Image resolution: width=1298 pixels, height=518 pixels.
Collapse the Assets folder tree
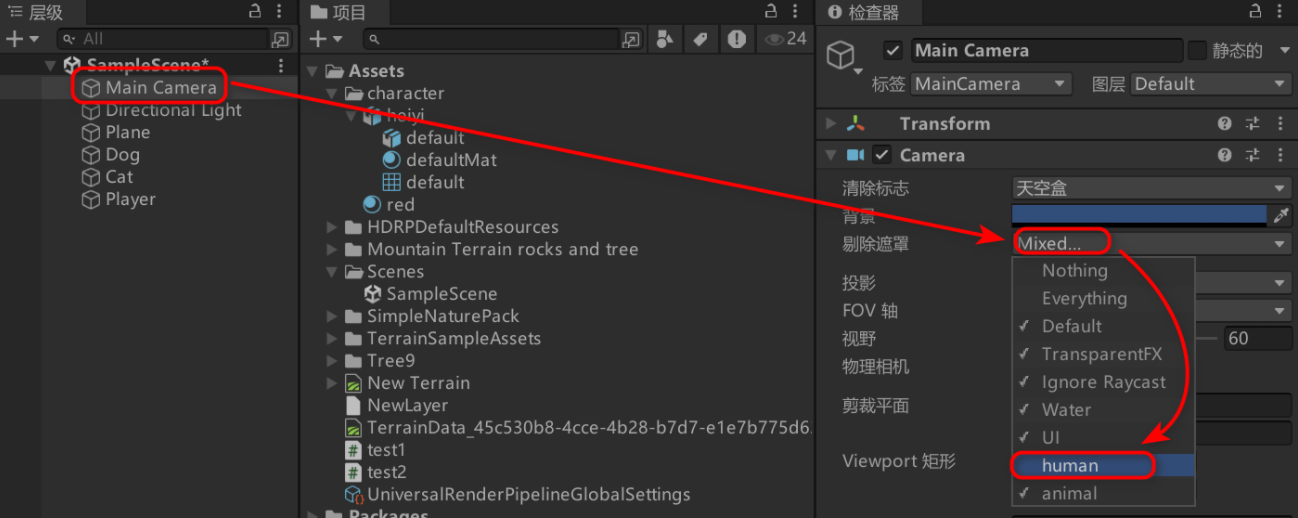[313, 71]
